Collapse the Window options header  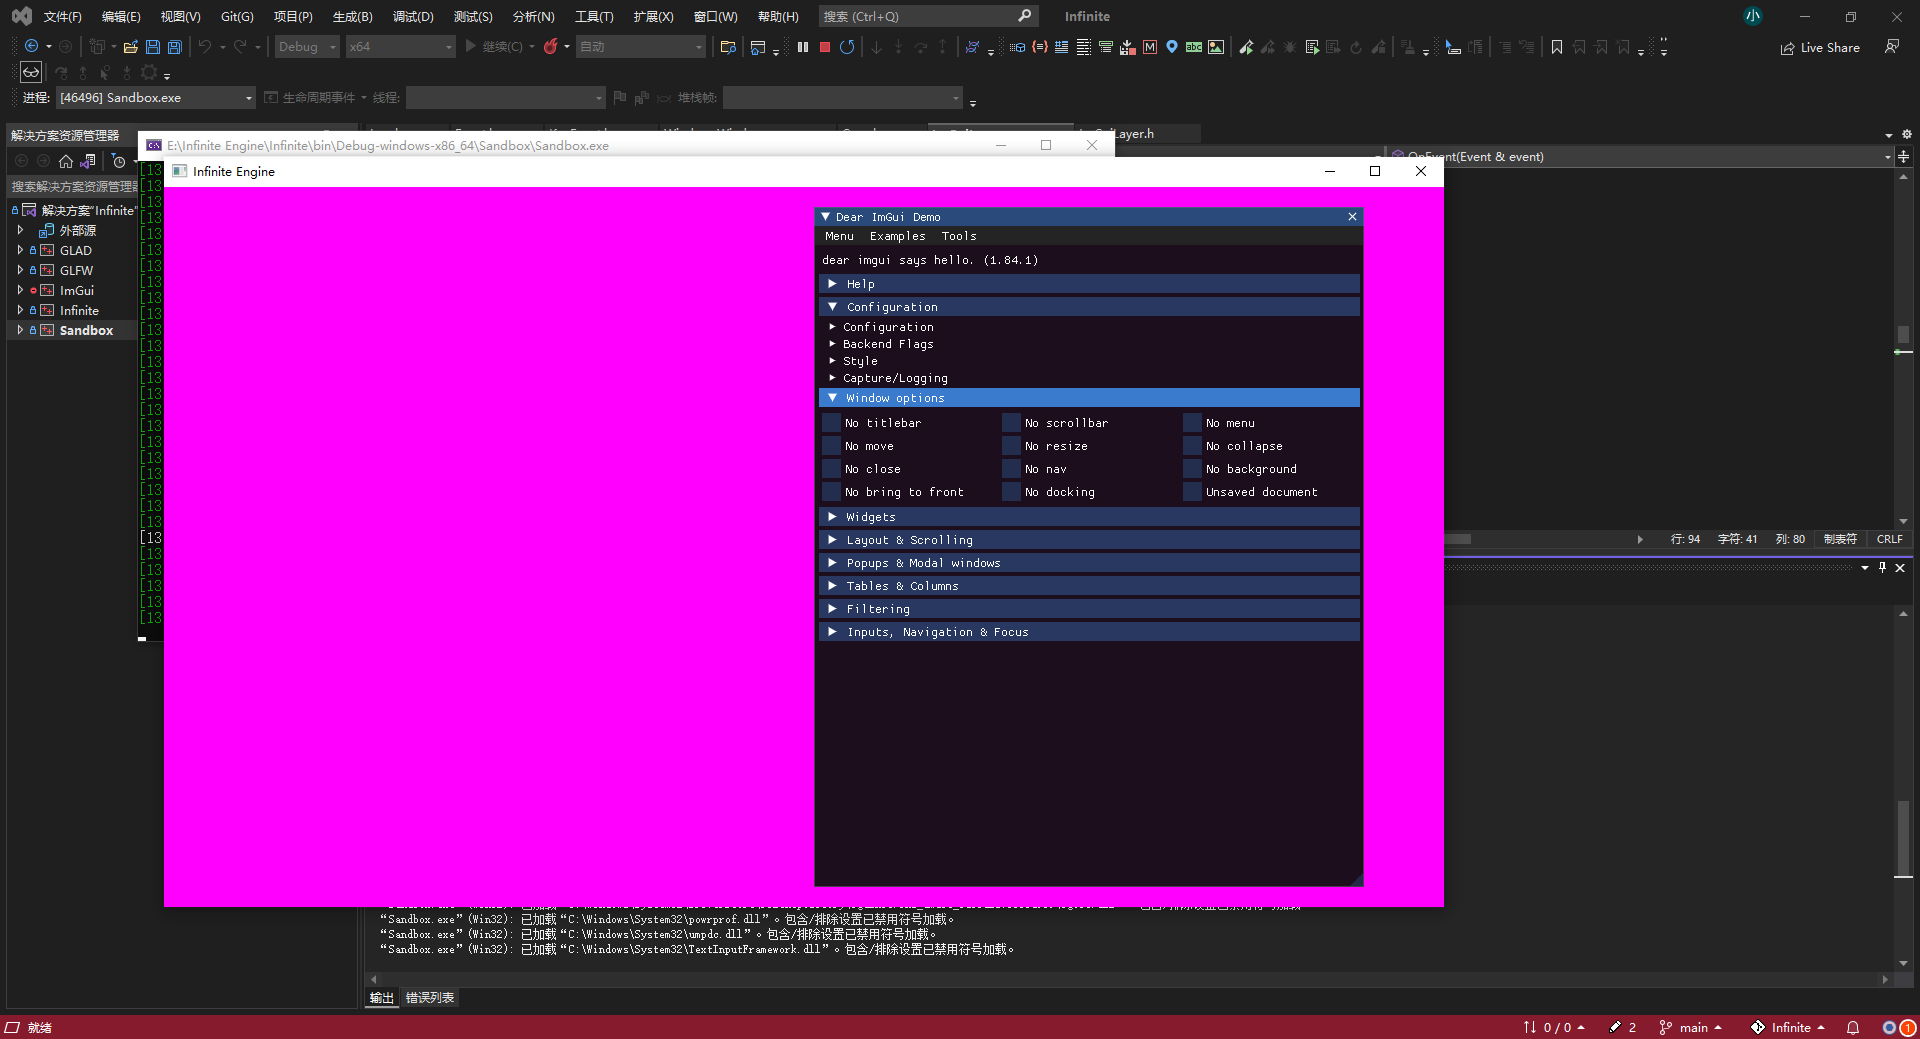click(1089, 398)
